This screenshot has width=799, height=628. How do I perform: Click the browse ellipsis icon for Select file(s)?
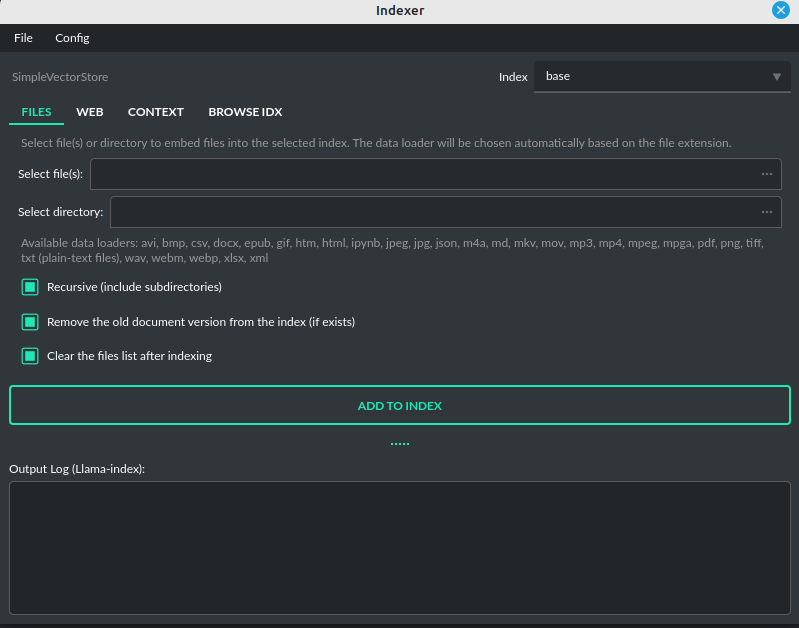pyautogui.click(x=767, y=174)
